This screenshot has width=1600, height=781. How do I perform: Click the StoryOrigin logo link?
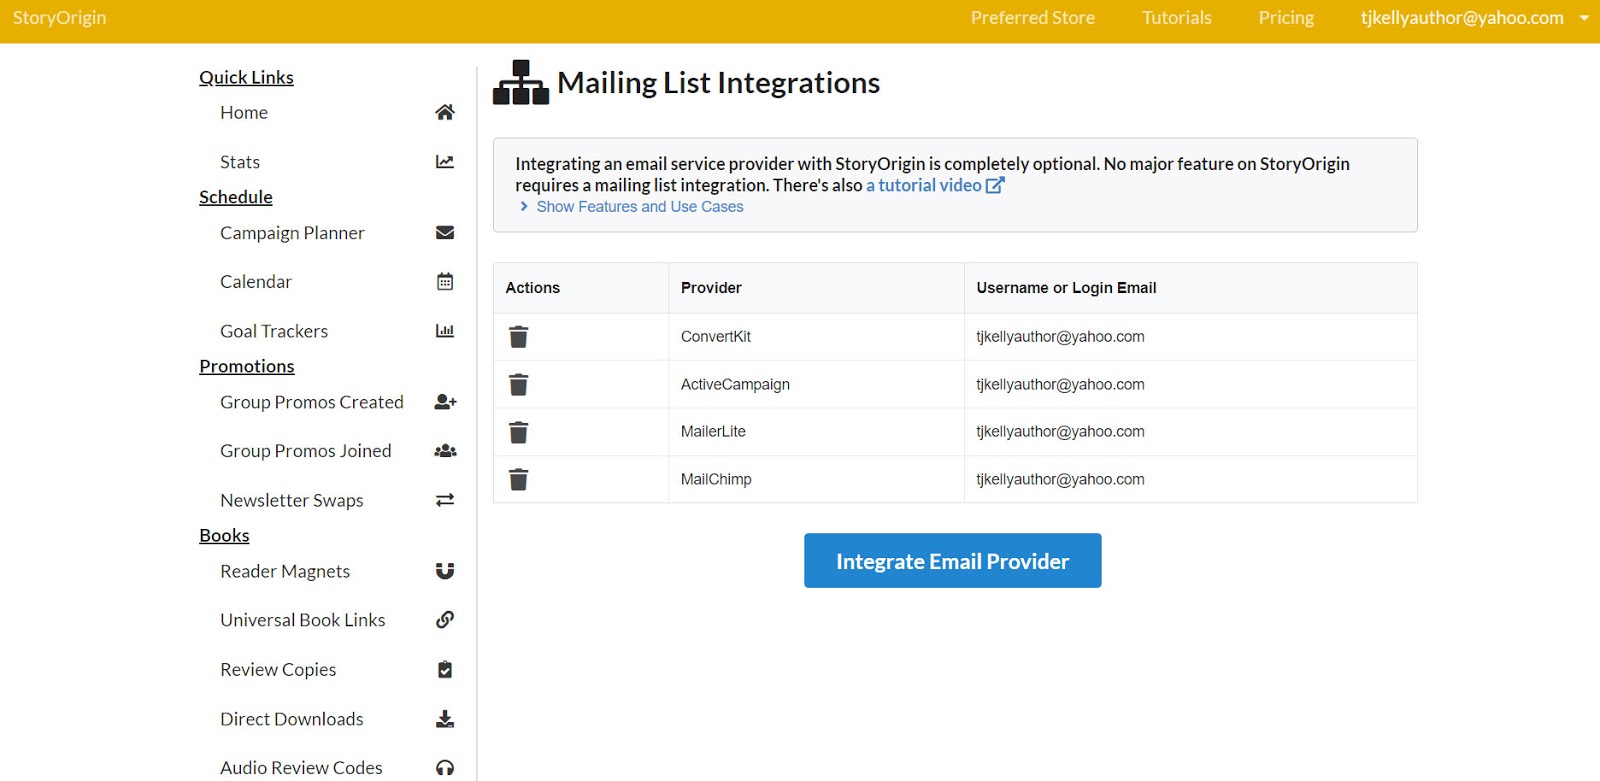tap(59, 18)
